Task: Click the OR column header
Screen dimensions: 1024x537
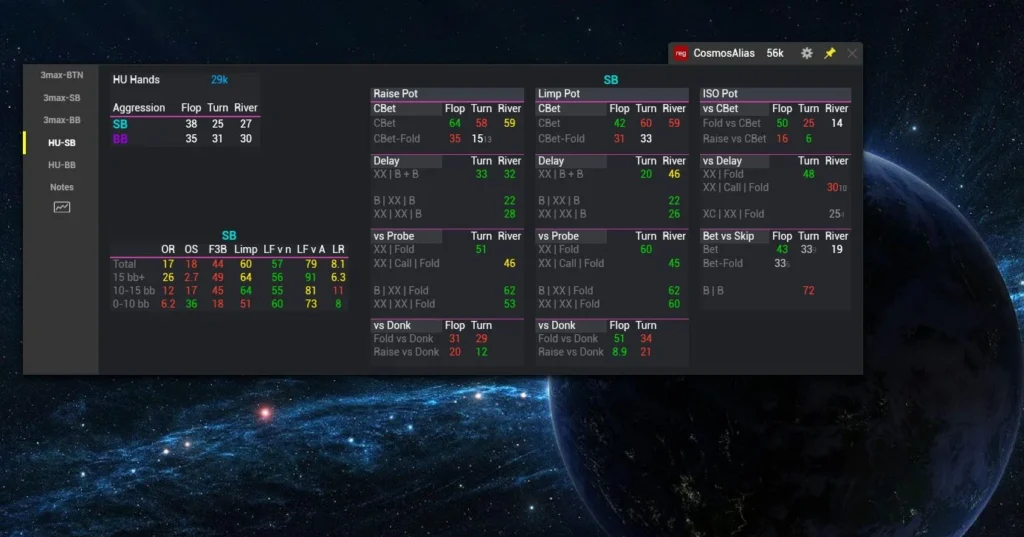Action: pos(168,250)
